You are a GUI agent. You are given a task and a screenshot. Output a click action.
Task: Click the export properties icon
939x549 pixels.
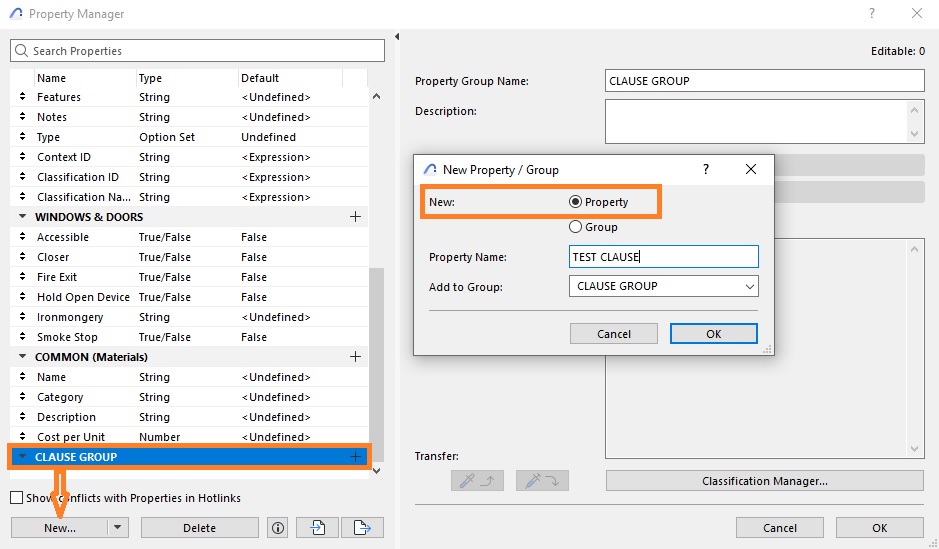[x=362, y=527]
